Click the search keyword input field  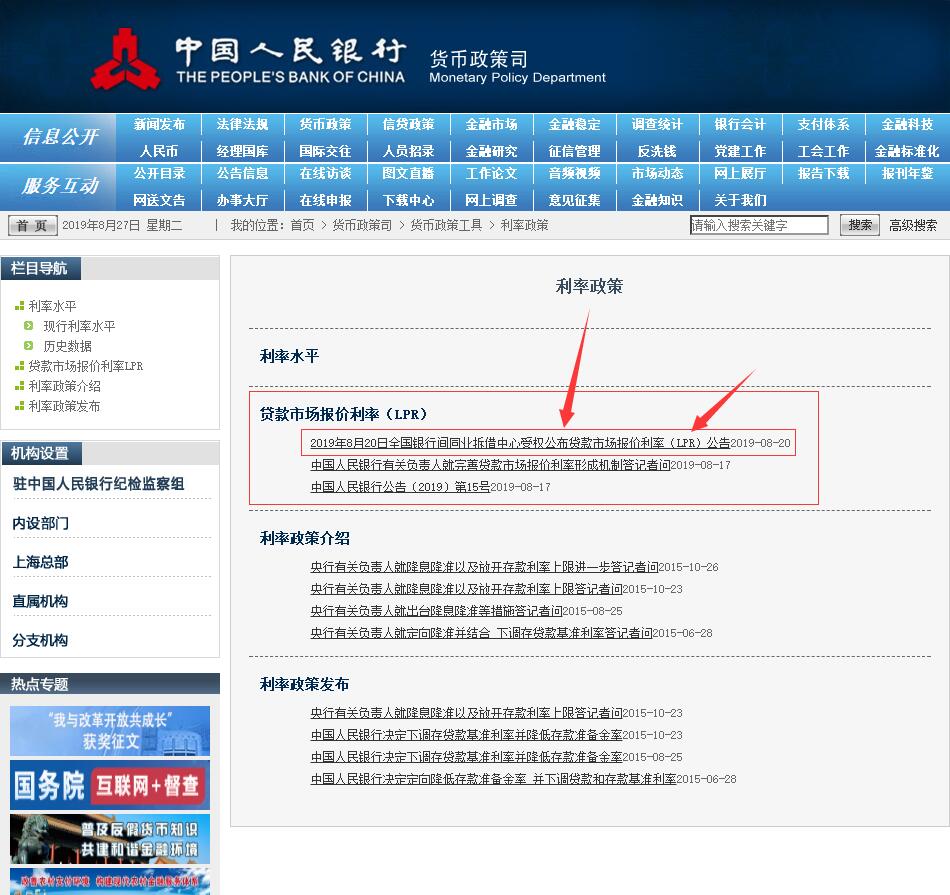tap(759, 225)
